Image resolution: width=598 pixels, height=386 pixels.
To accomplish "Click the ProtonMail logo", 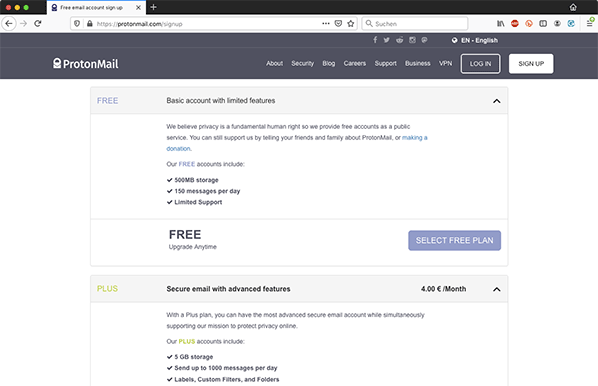I will pos(86,63).
